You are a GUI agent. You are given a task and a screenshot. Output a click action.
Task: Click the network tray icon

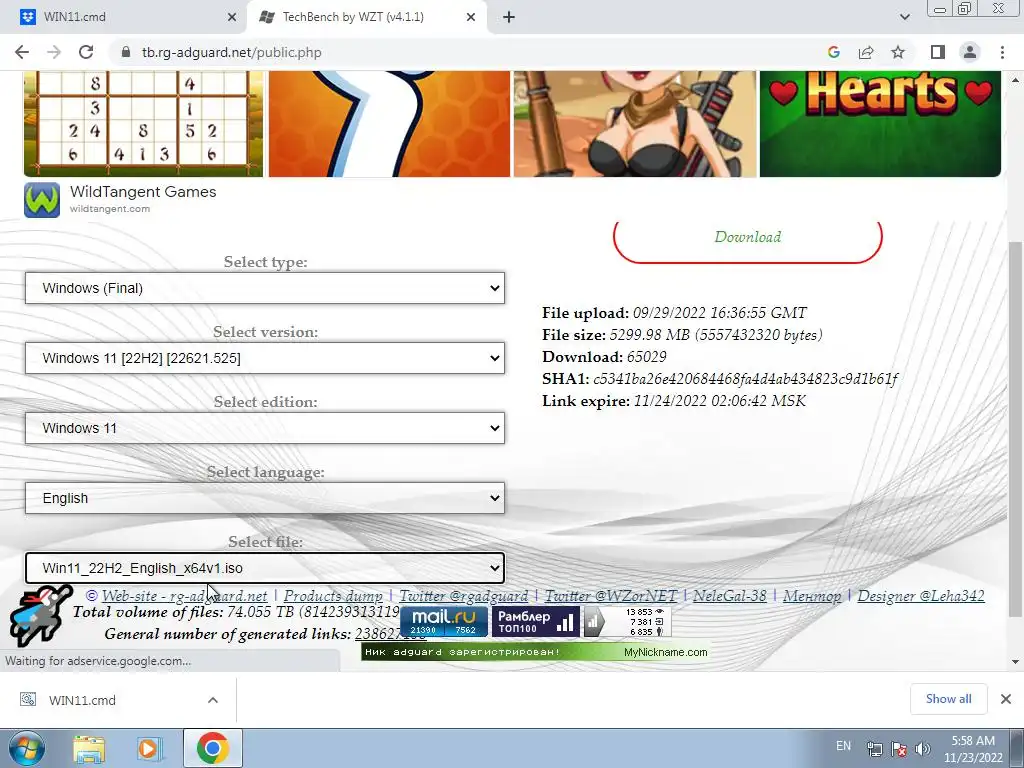click(x=874, y=749)
